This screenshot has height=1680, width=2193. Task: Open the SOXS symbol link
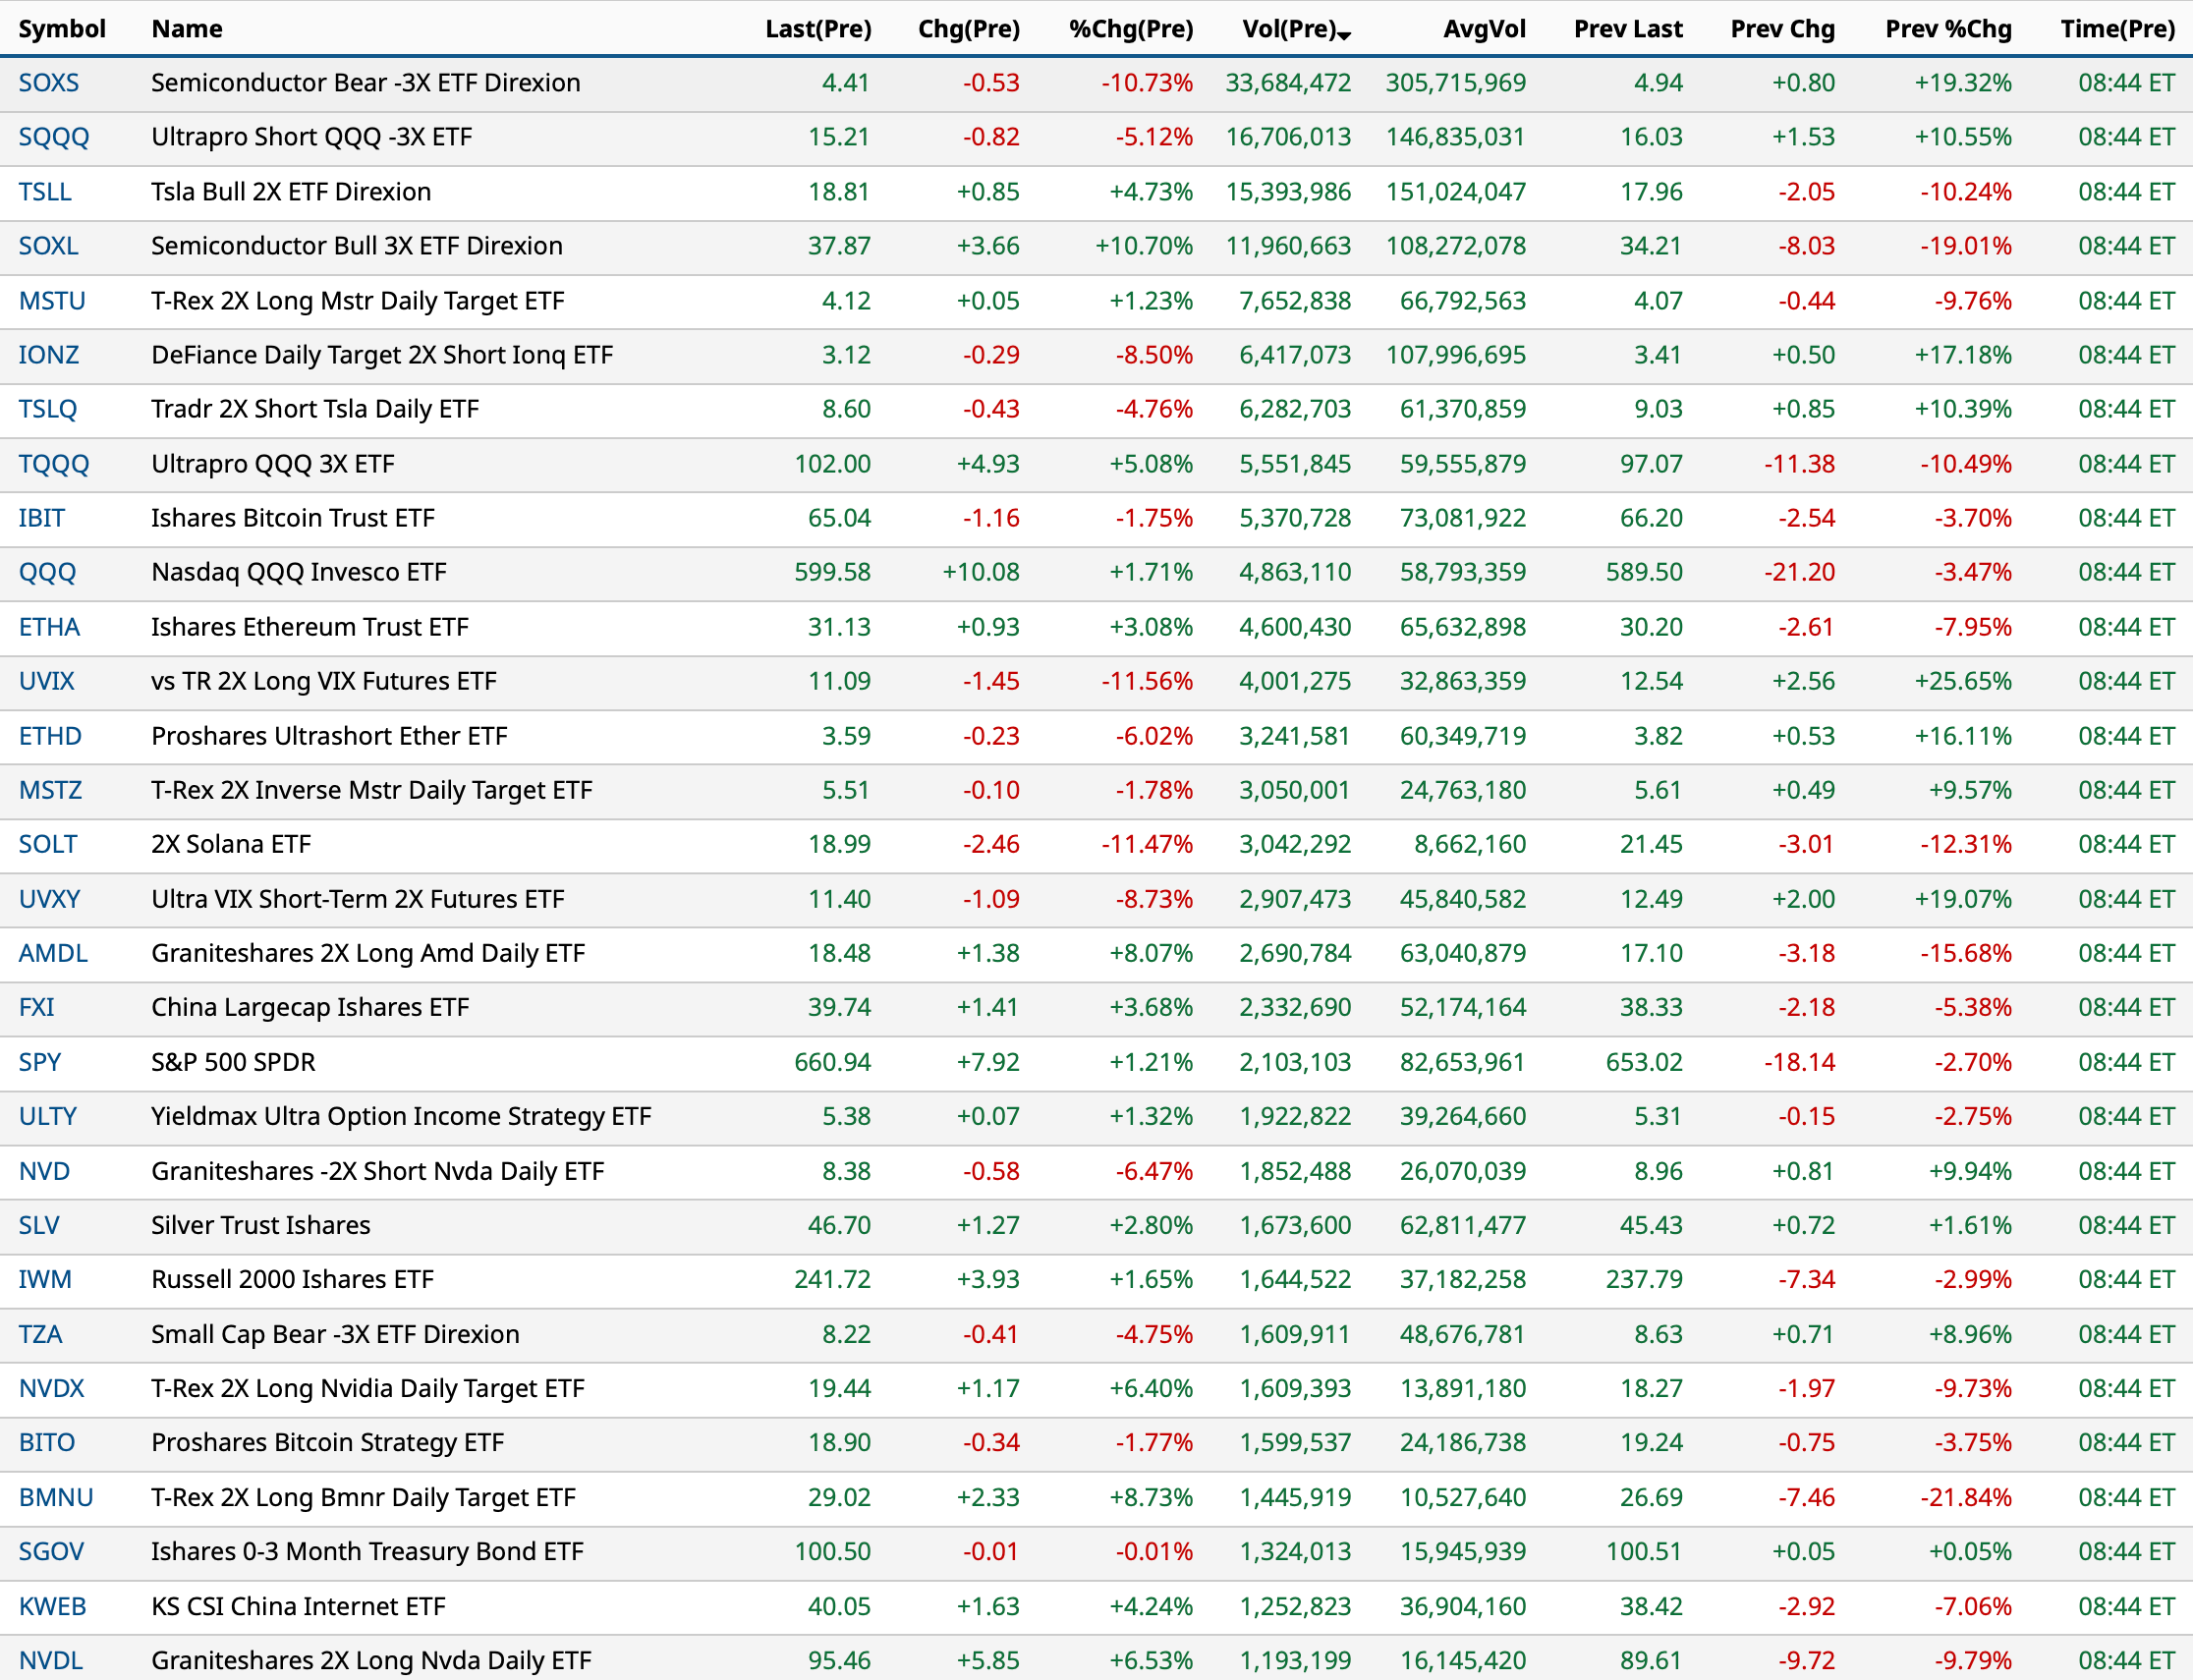click(x=48, y=83)
